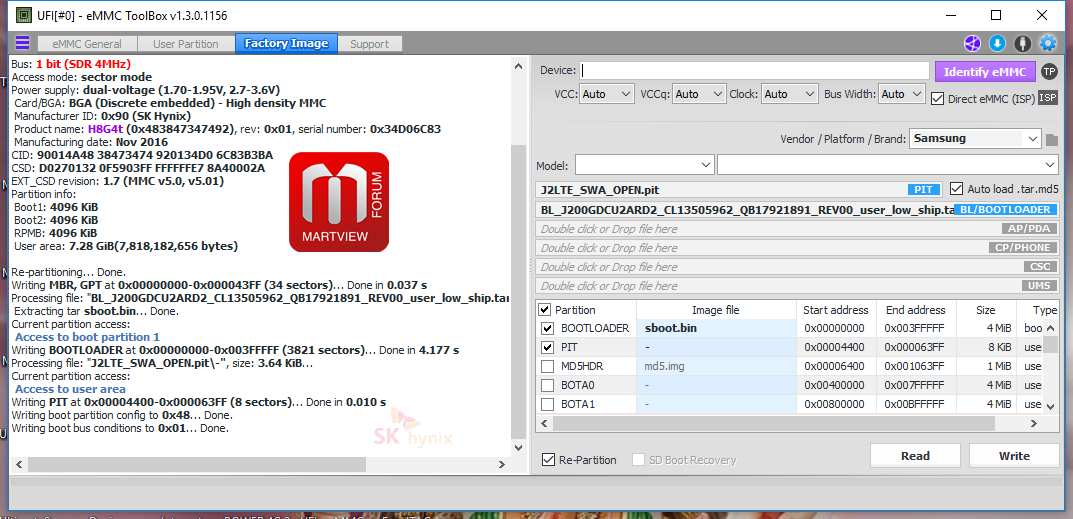Click the UFI app icon in title bar
Image resolution: width=1073 pixels, height=519 pixels.
tap(23, 14)
